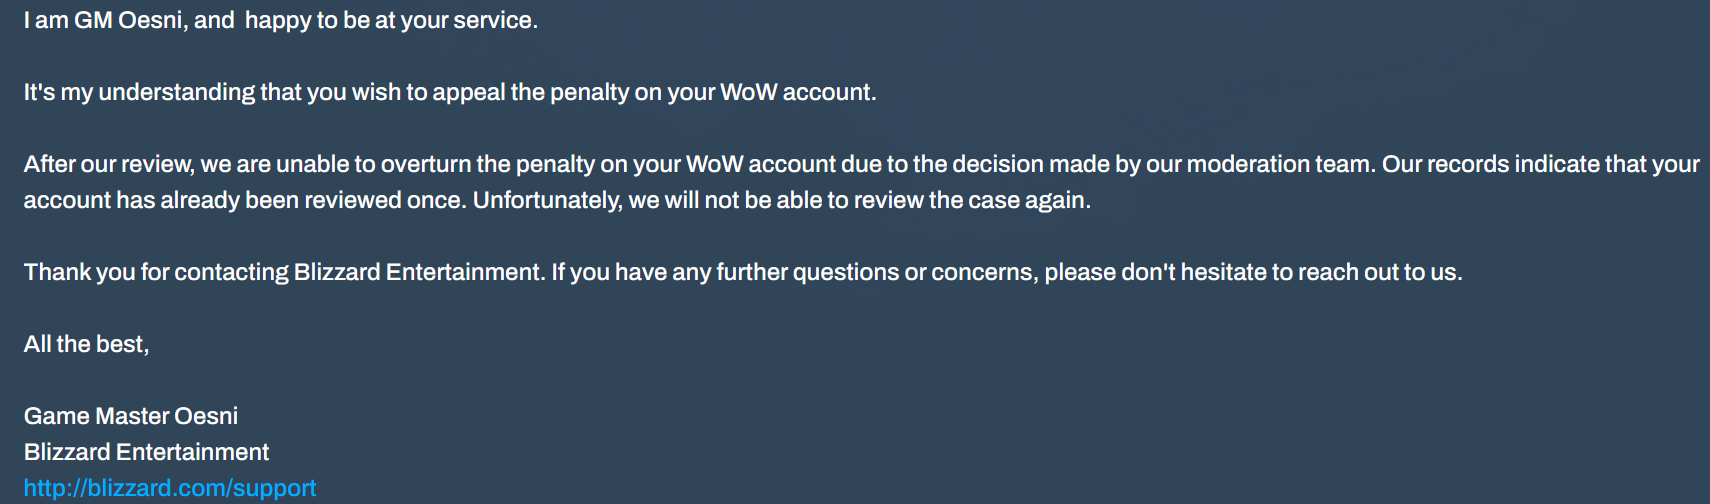Click the sentence starting "Our records indicate"
This screenshot has height=504, width=1710.
click(x=1540, y=164)
